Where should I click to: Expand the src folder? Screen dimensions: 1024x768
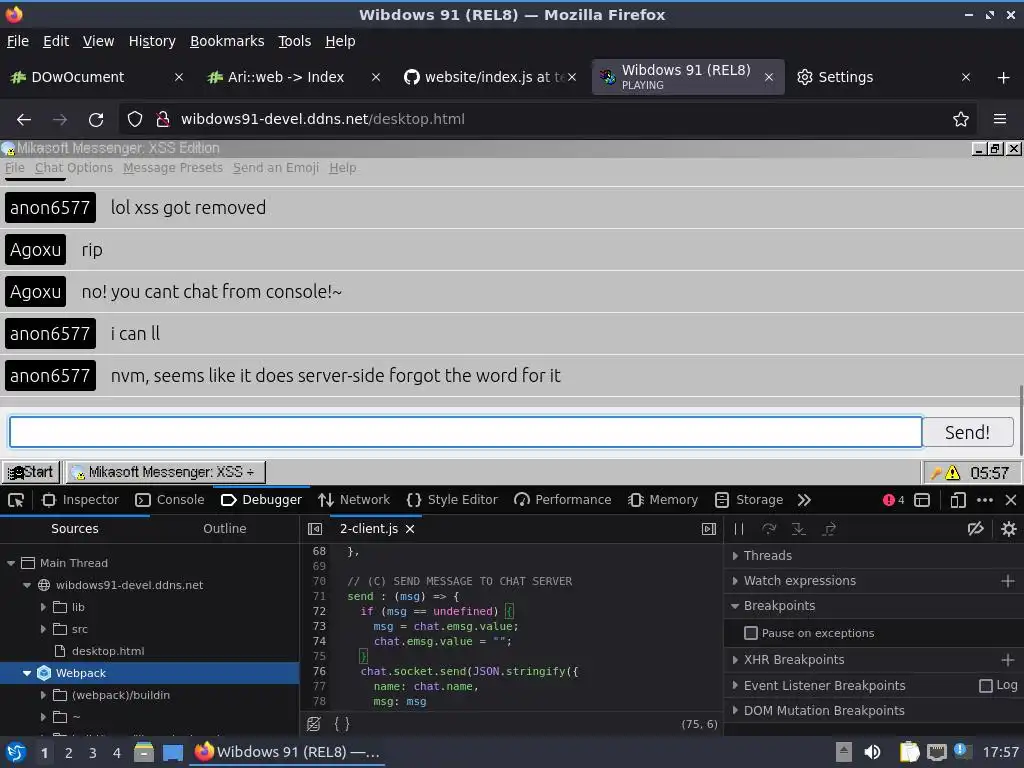tap(43, 630)
